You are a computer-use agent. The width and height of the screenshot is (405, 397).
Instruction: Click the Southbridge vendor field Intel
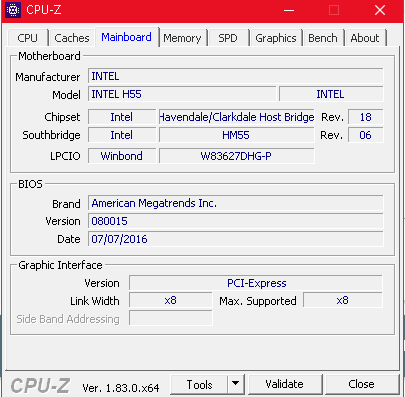(122, 135)
